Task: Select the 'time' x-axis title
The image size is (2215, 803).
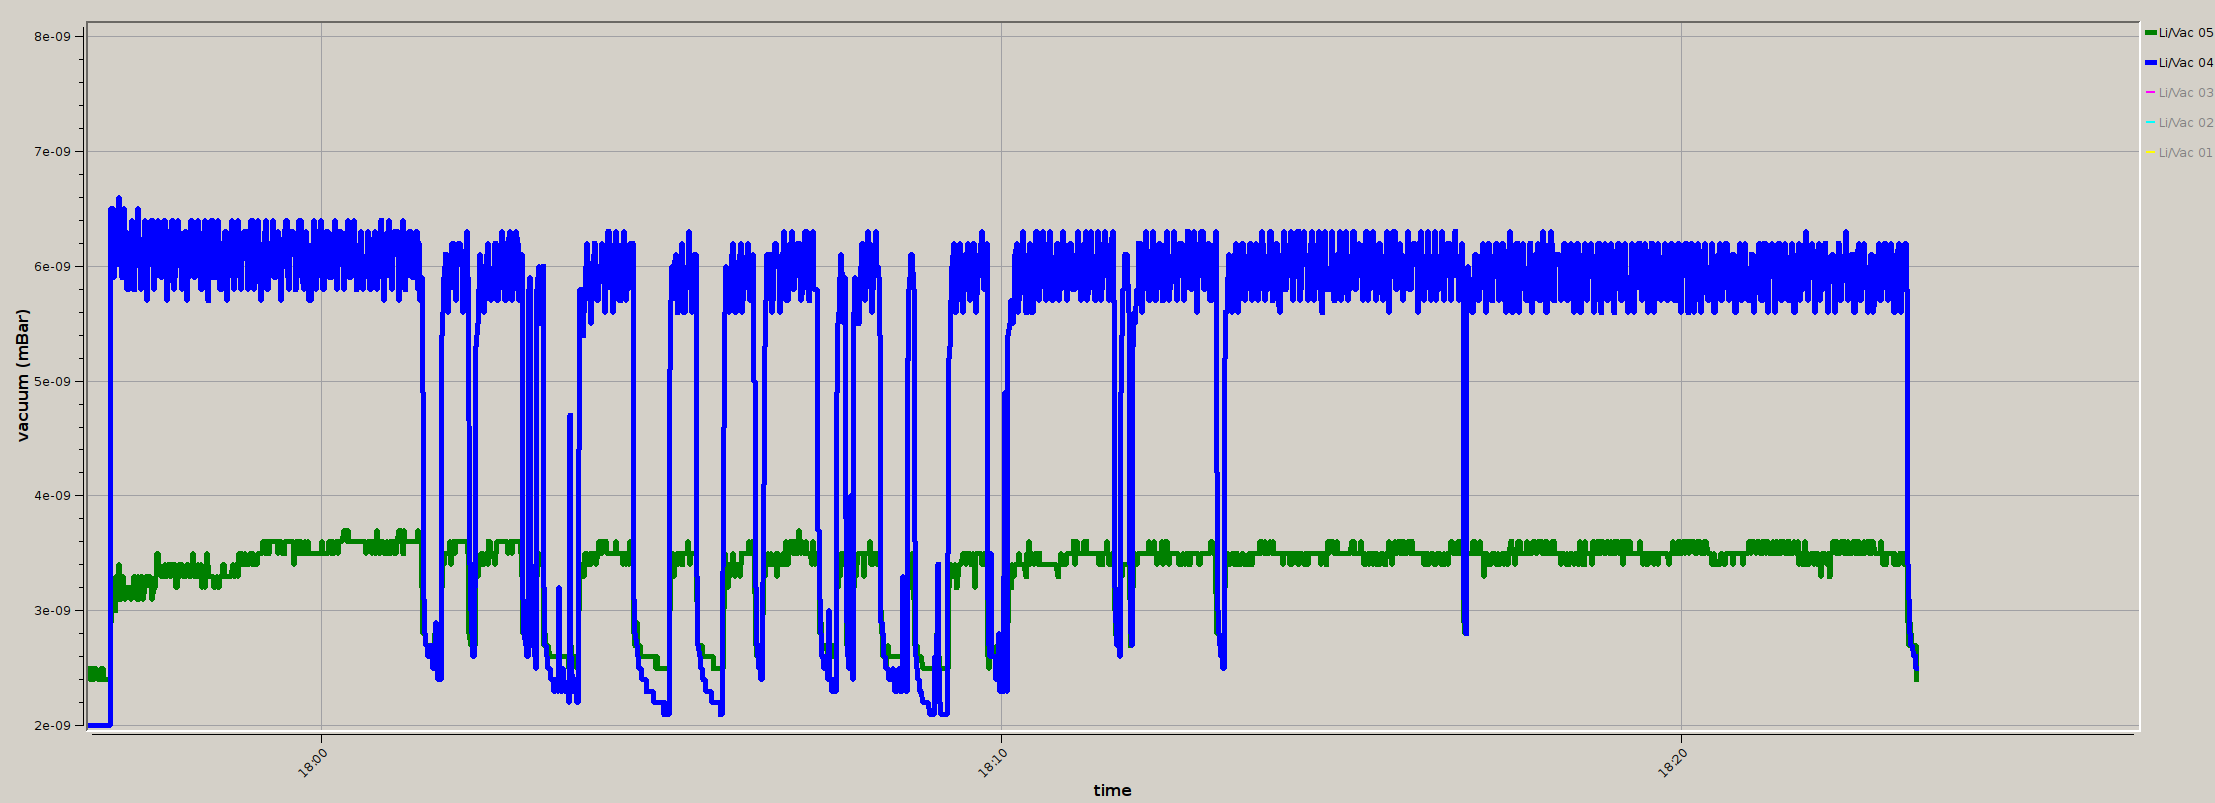Action: 1112,790
